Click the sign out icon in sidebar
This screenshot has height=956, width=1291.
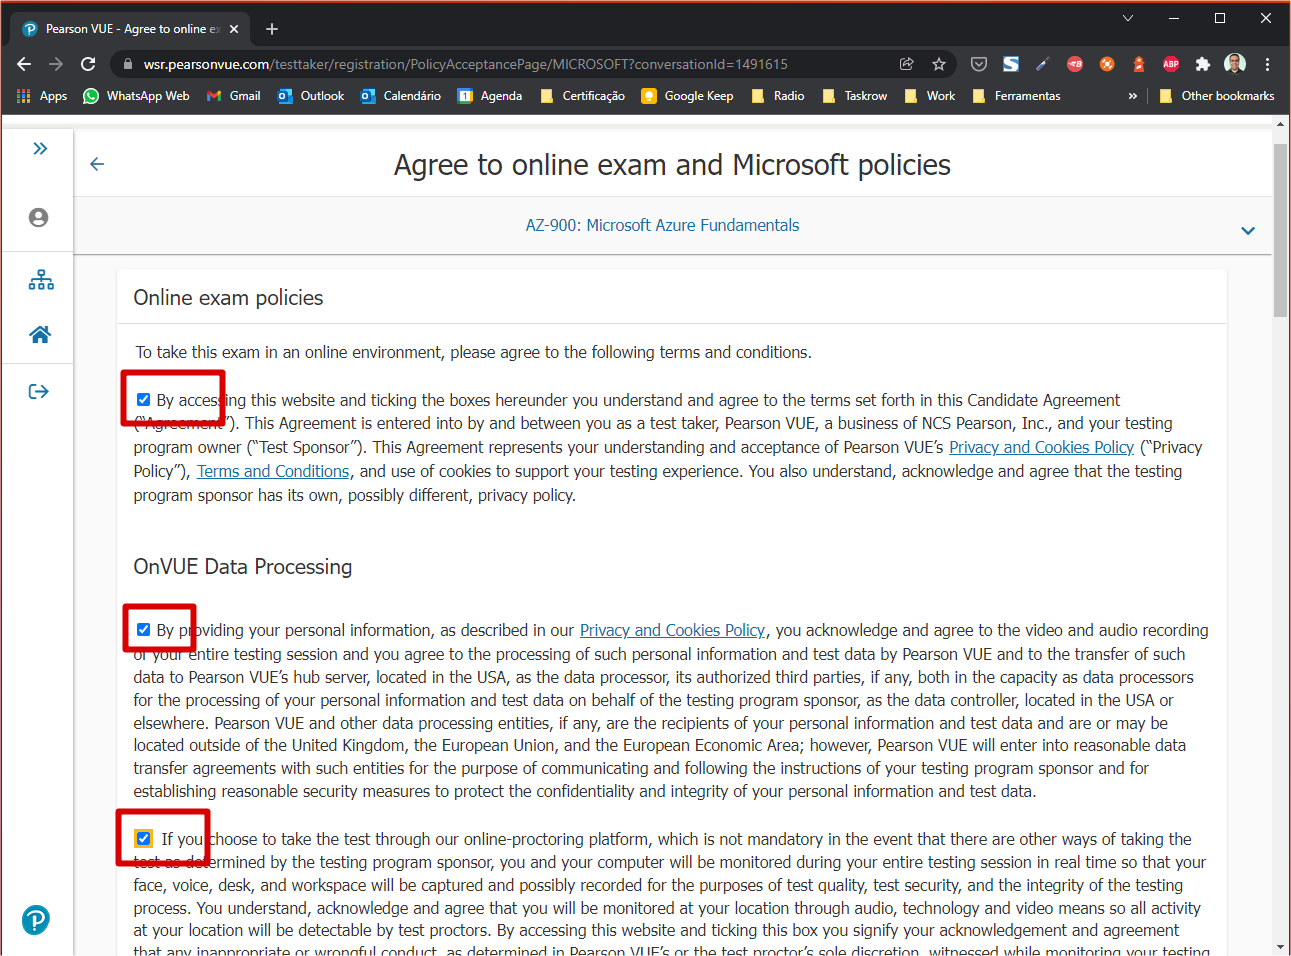coord(39,391)
